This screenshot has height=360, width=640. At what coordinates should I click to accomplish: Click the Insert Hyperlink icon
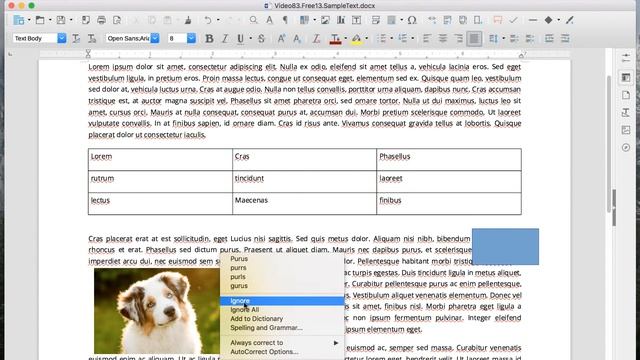coord(432,20)
